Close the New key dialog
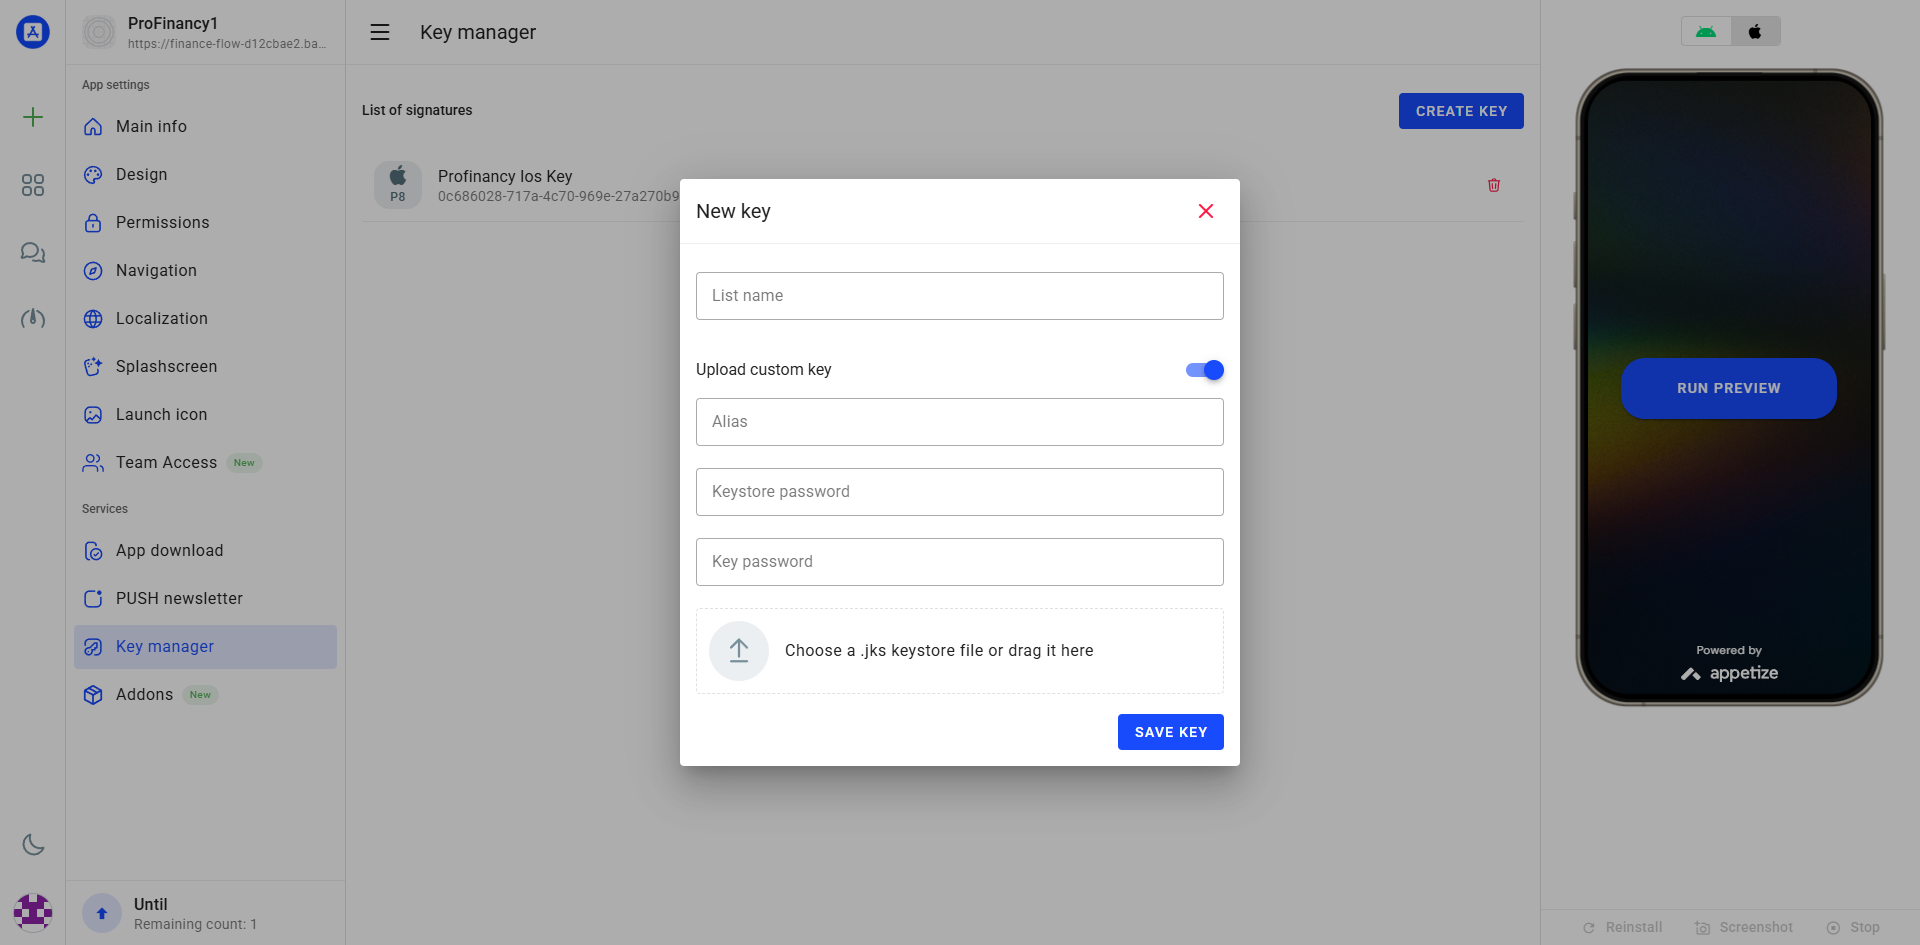The height and width of the screenshot is (945, 1920). pyautogui.click(x=1206, y=211)
